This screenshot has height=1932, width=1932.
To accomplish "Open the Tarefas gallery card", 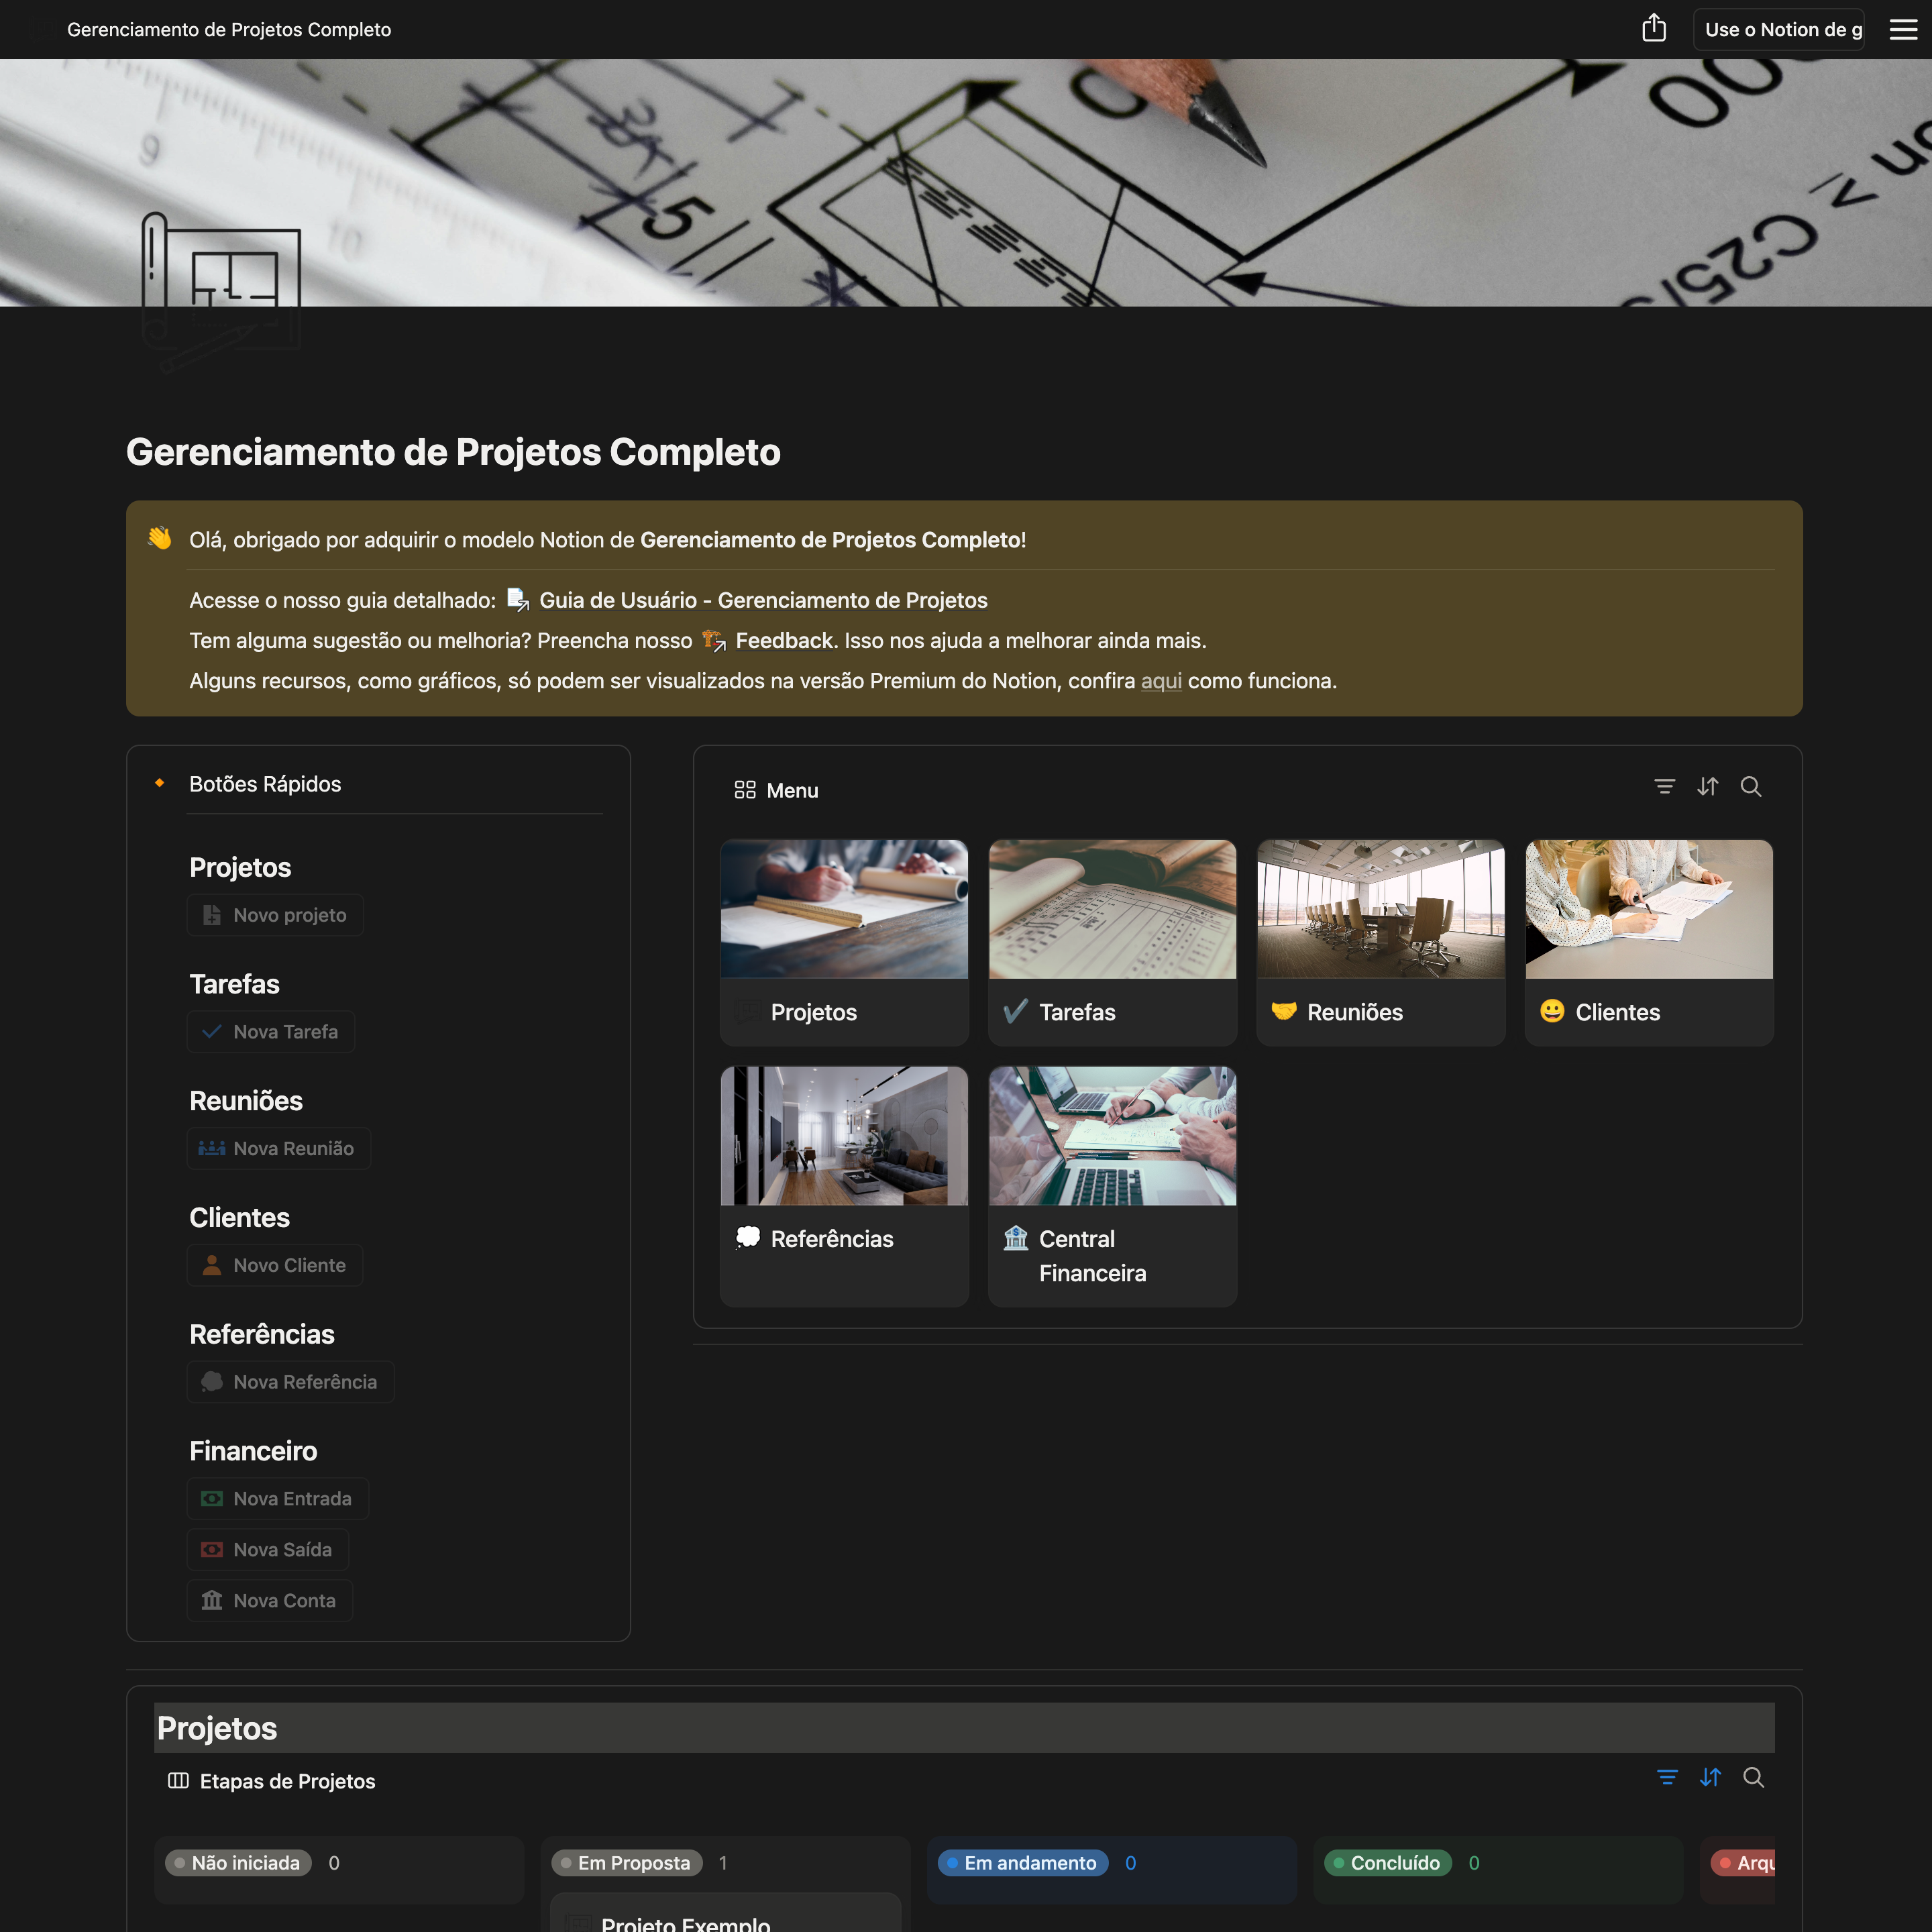I will pos(1112,940).
